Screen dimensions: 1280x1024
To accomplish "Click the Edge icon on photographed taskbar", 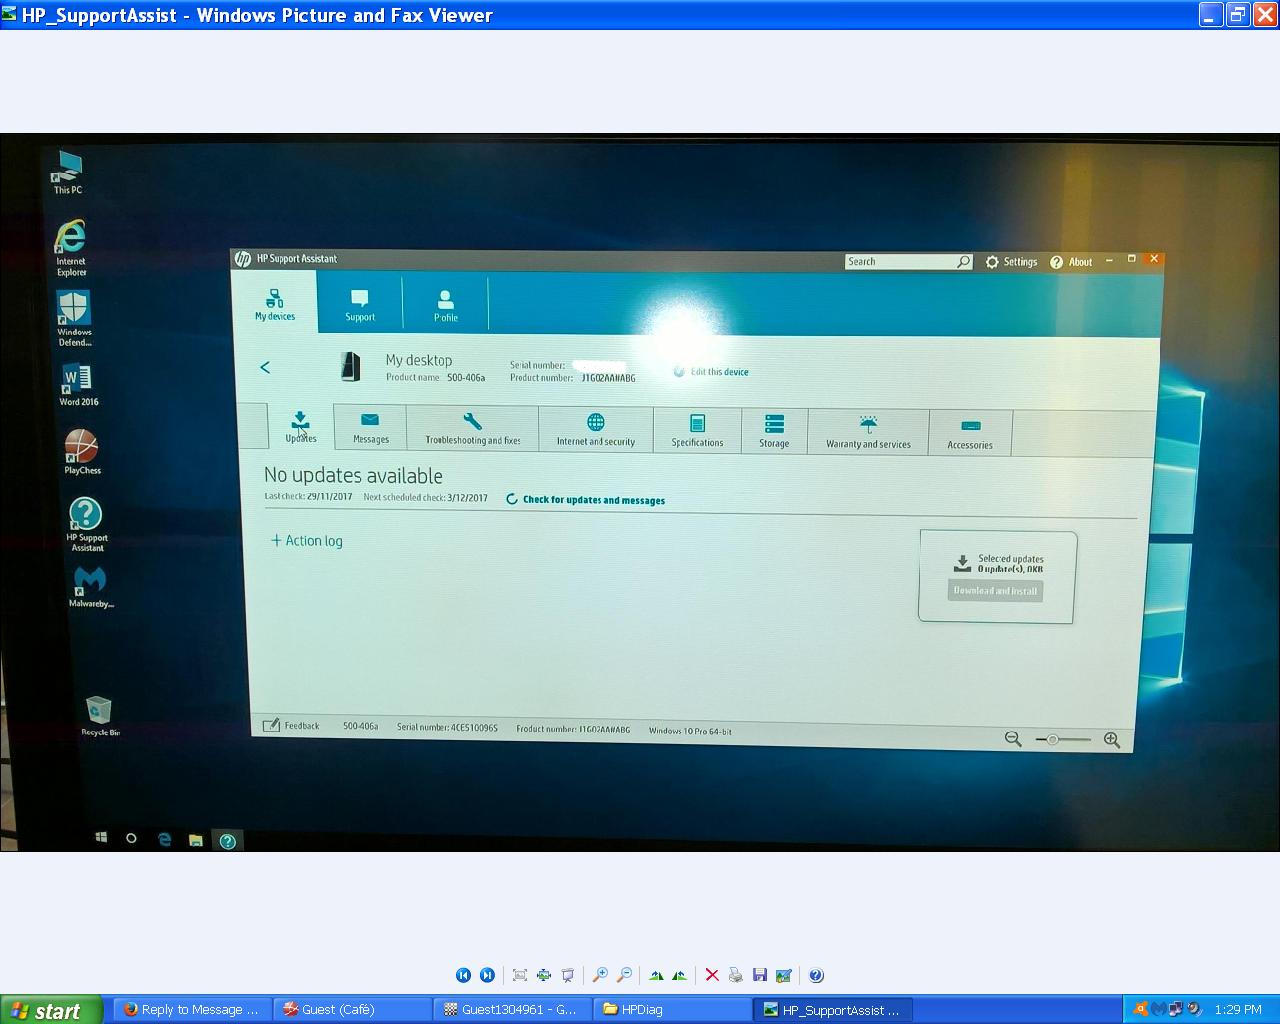I will pos(164,839).
